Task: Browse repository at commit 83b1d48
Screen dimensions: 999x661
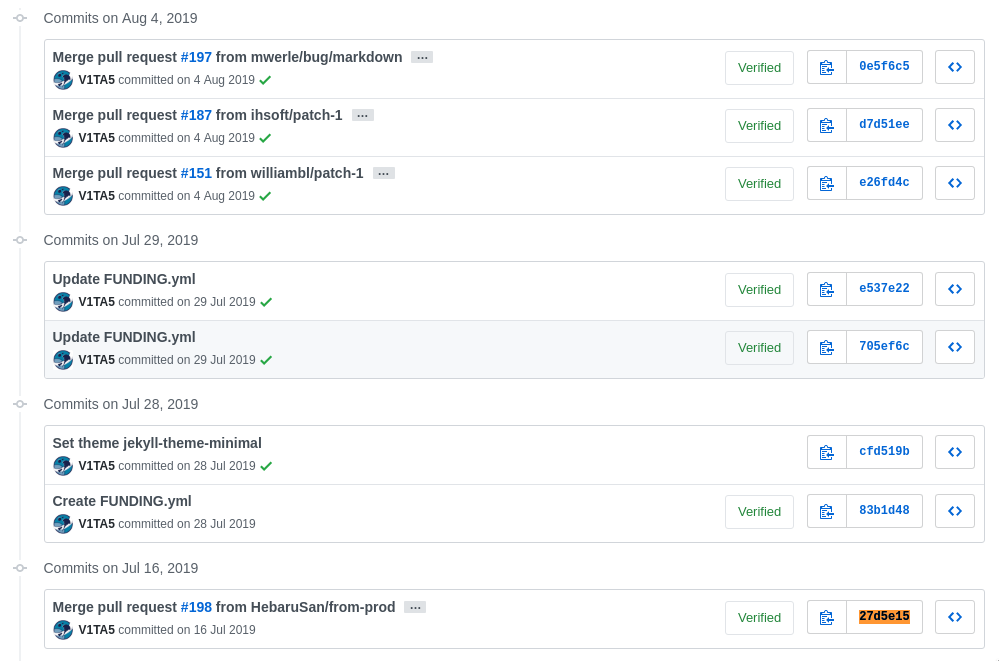Action: (x=954, y=511)
